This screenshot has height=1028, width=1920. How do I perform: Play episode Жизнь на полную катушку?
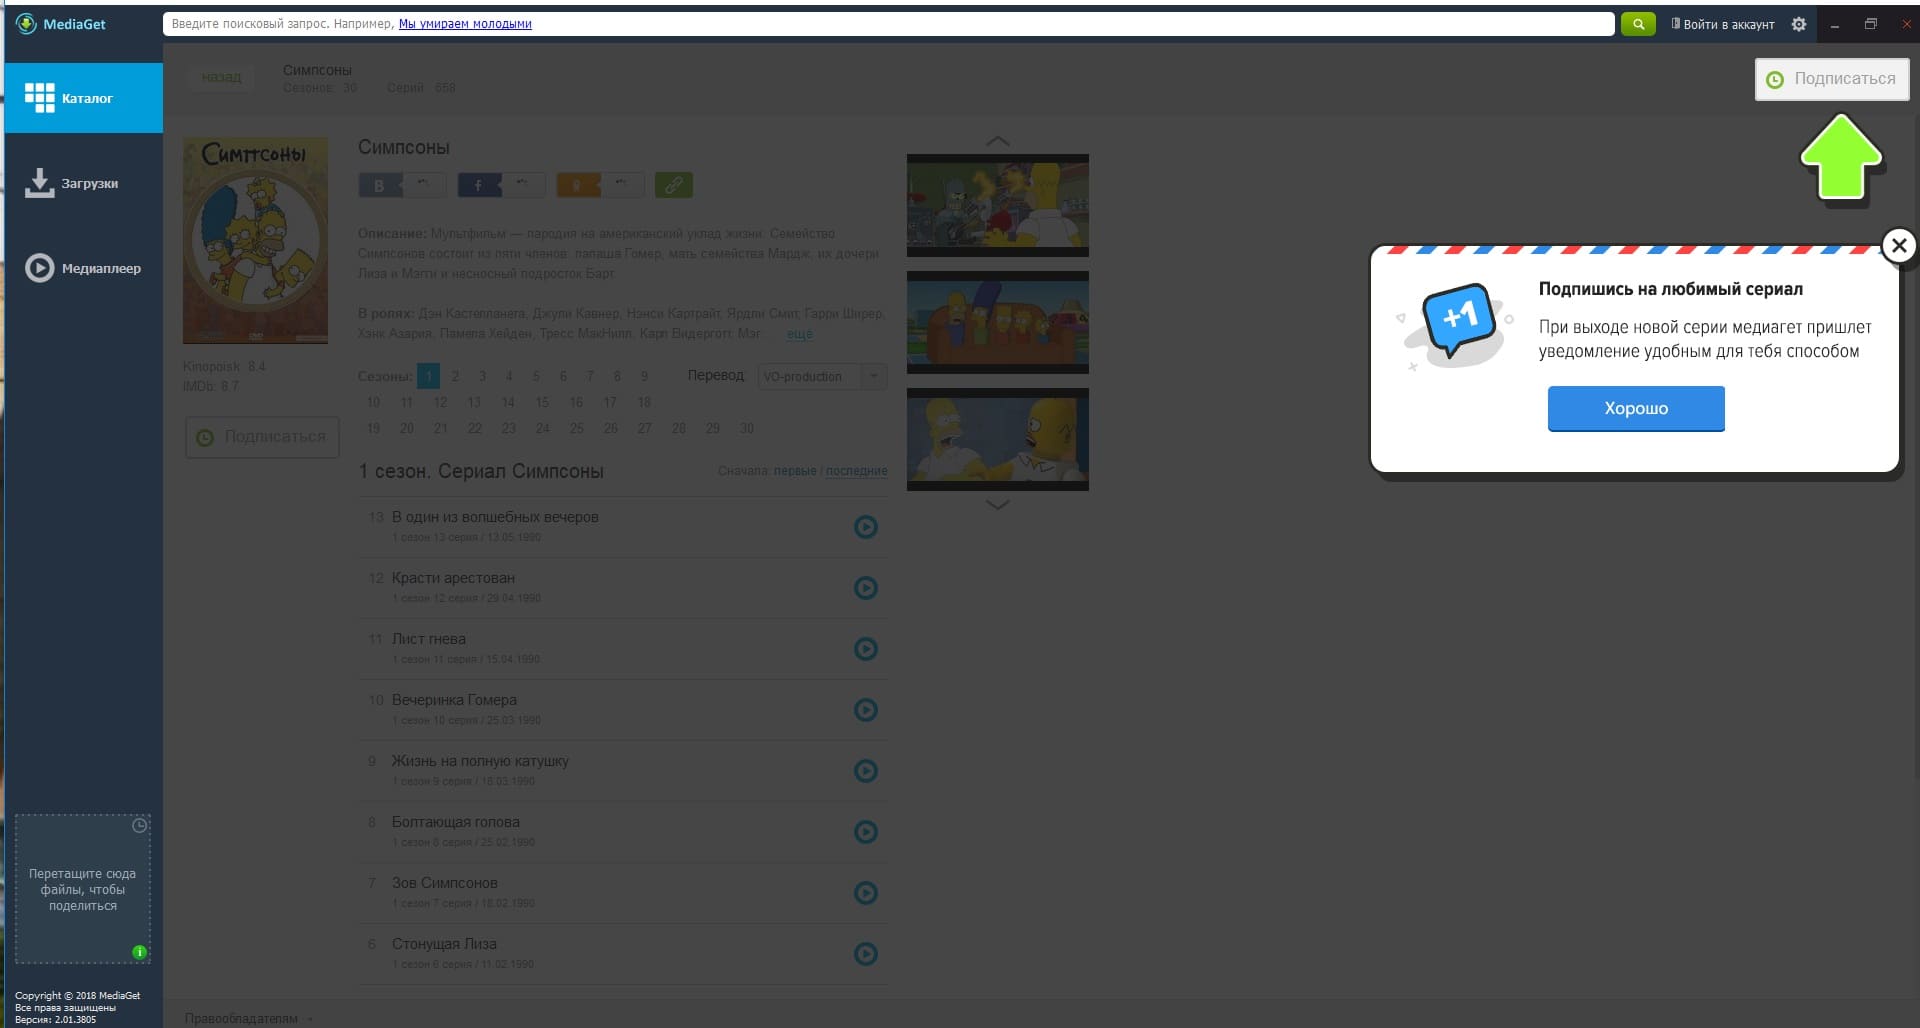click(x=866, y=771)
